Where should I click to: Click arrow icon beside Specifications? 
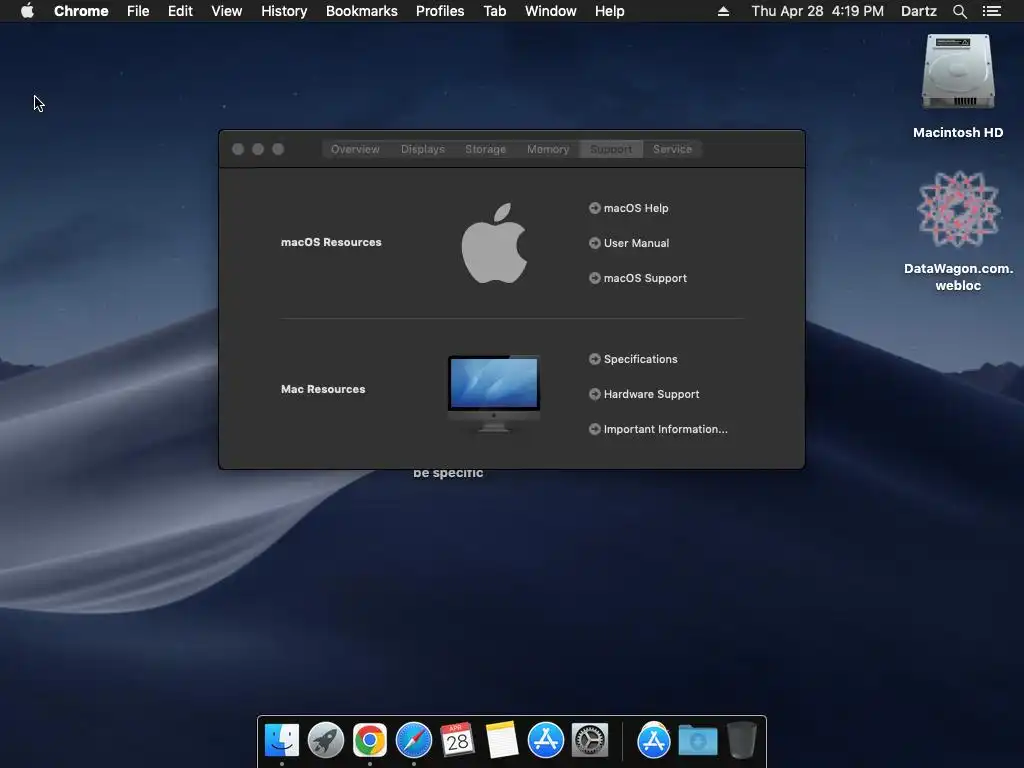(x=594, y=359)
